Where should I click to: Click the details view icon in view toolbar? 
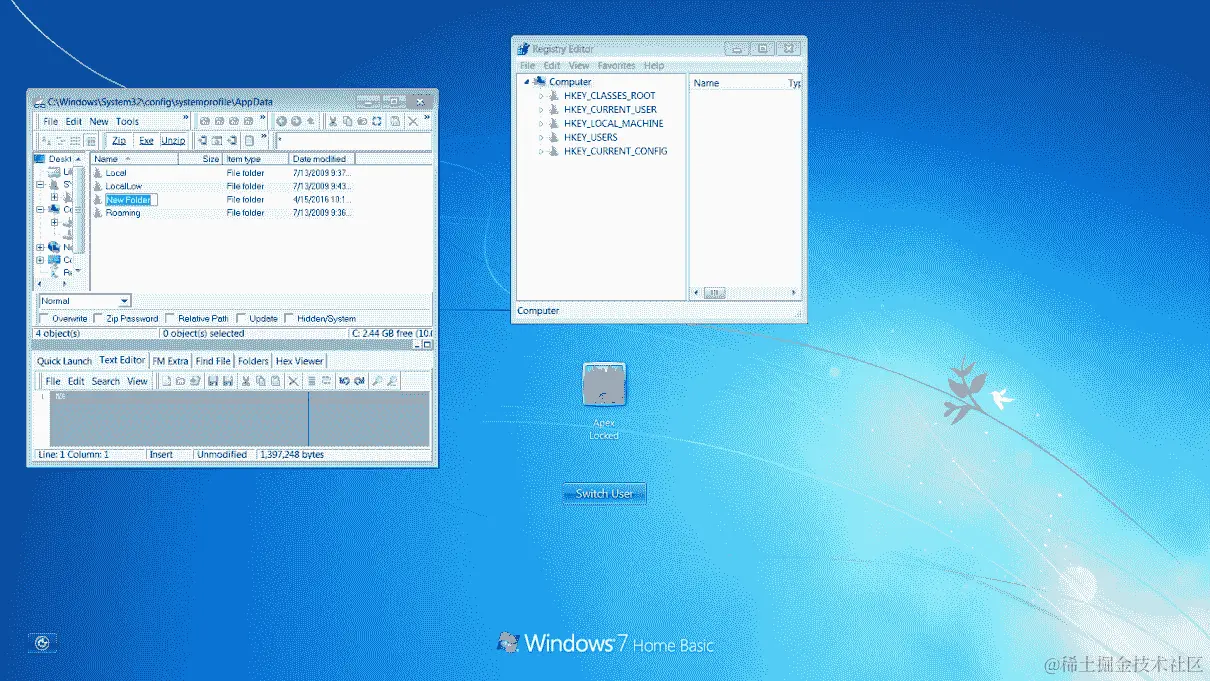pos(91,141)
